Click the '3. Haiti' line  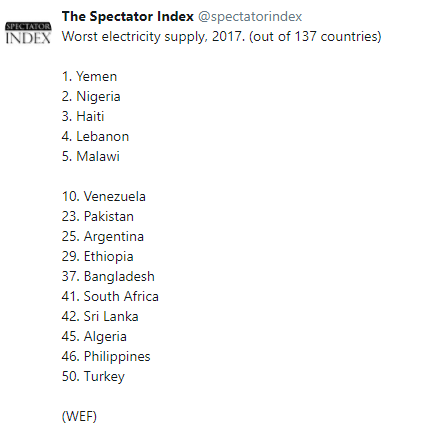tap(83, 117)
